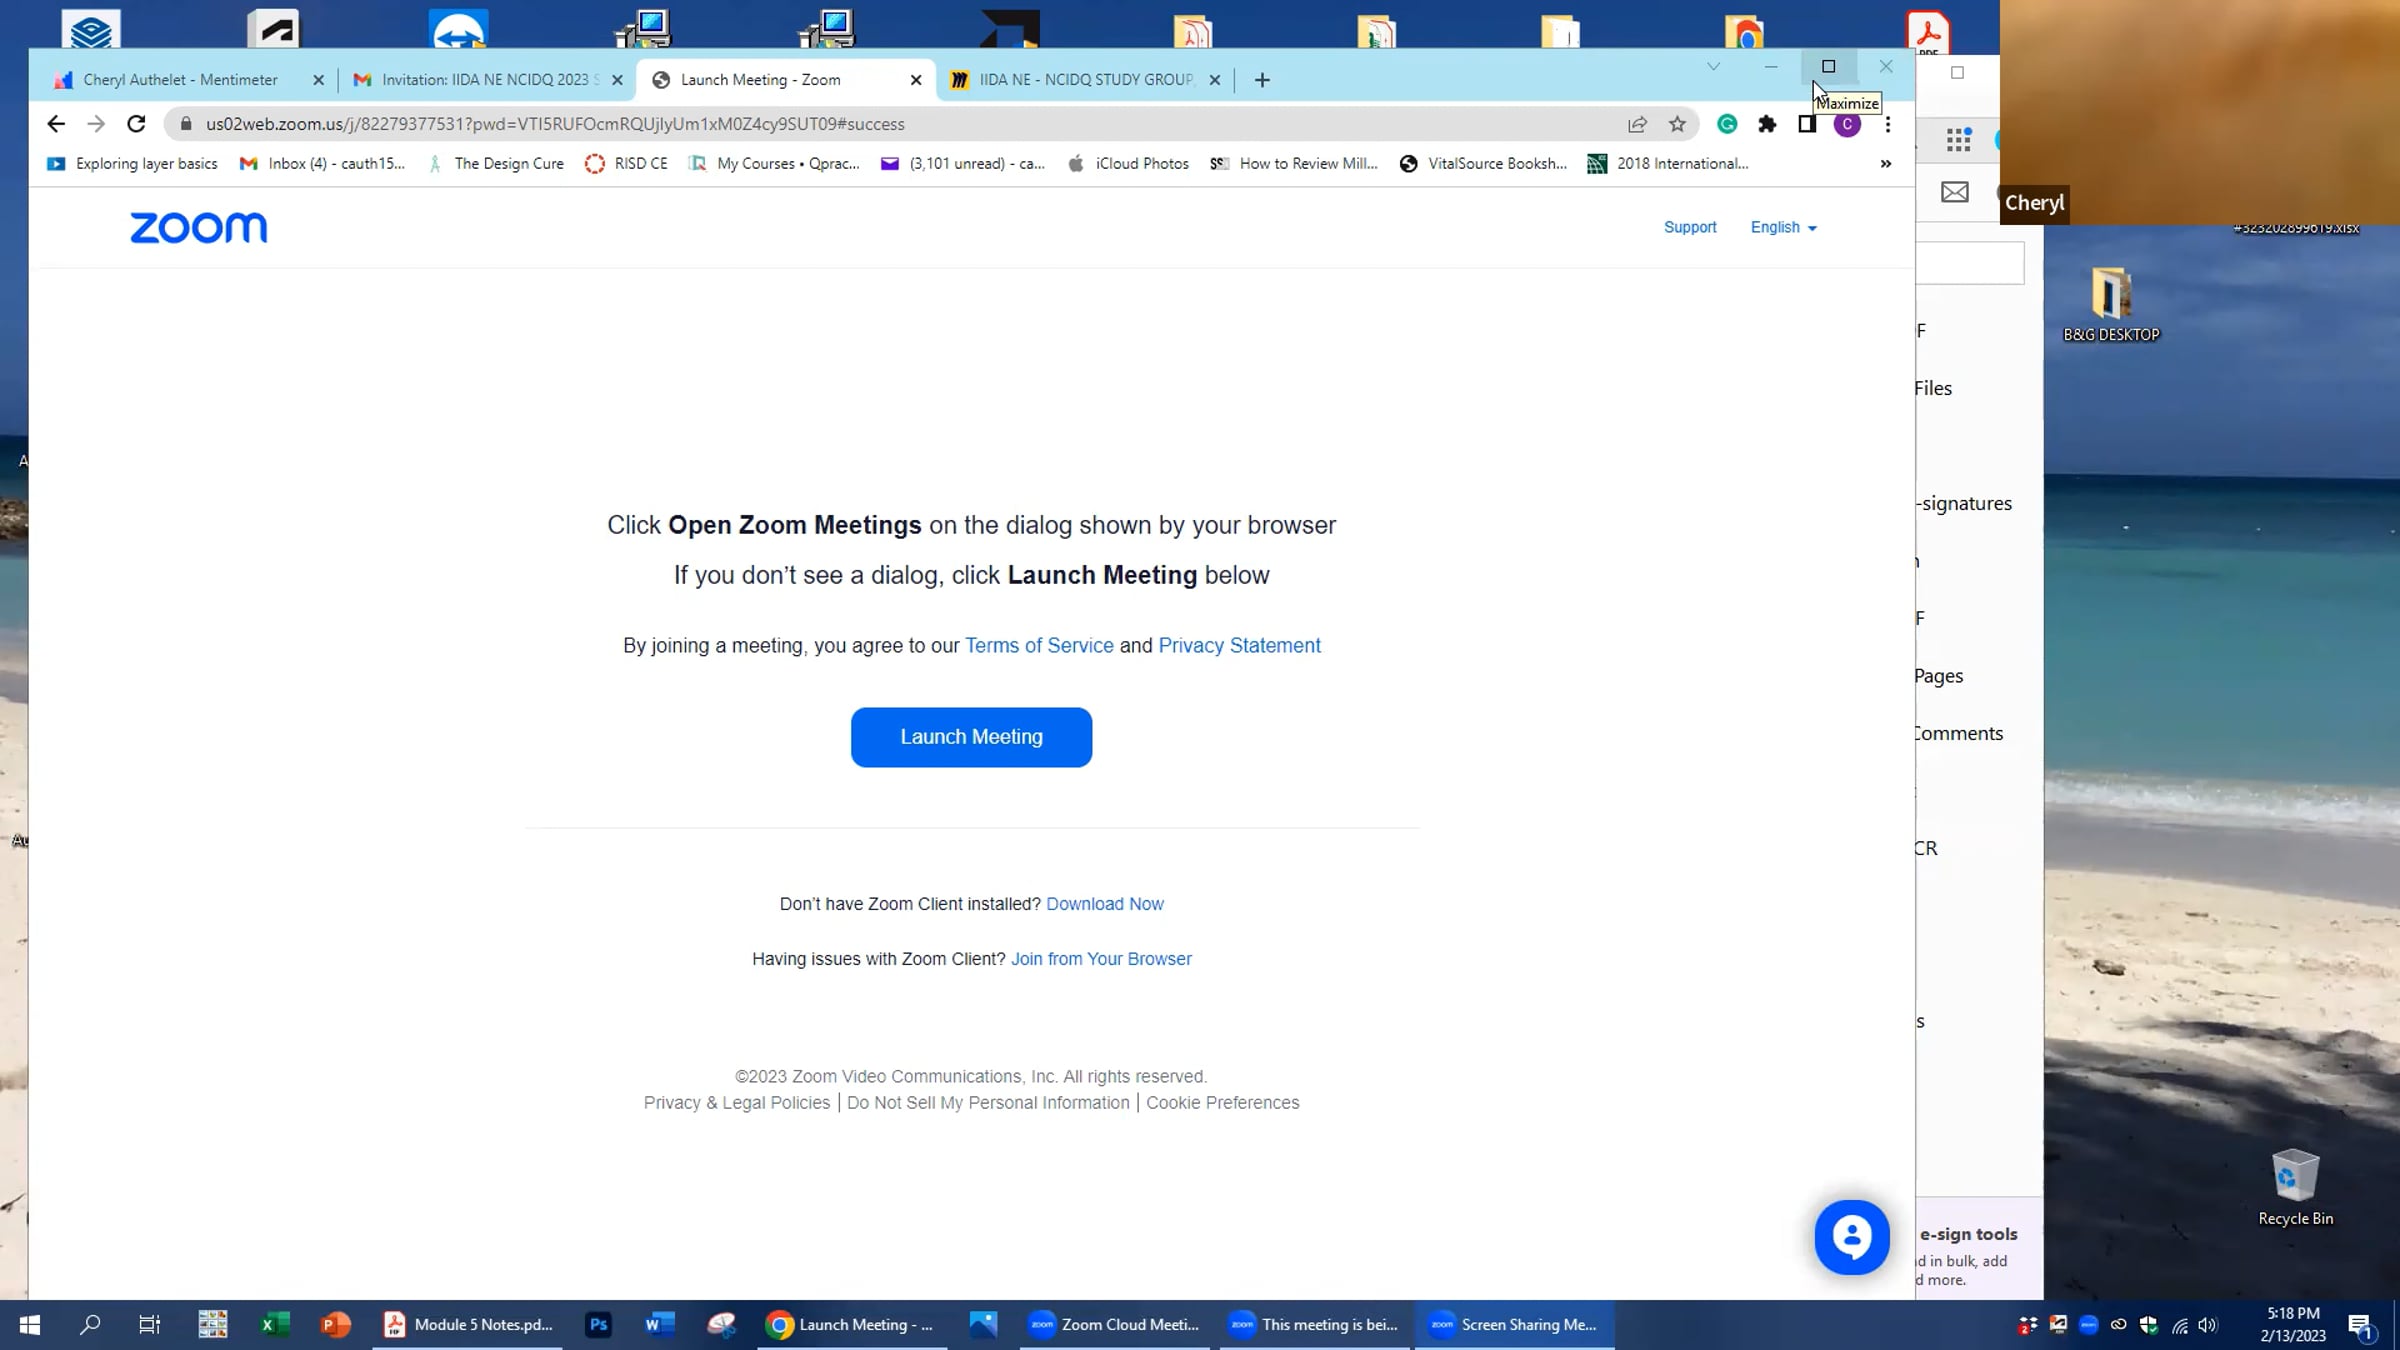
Task: Open tab search dropdown arrow
Action: click(x=1713, y=66)
